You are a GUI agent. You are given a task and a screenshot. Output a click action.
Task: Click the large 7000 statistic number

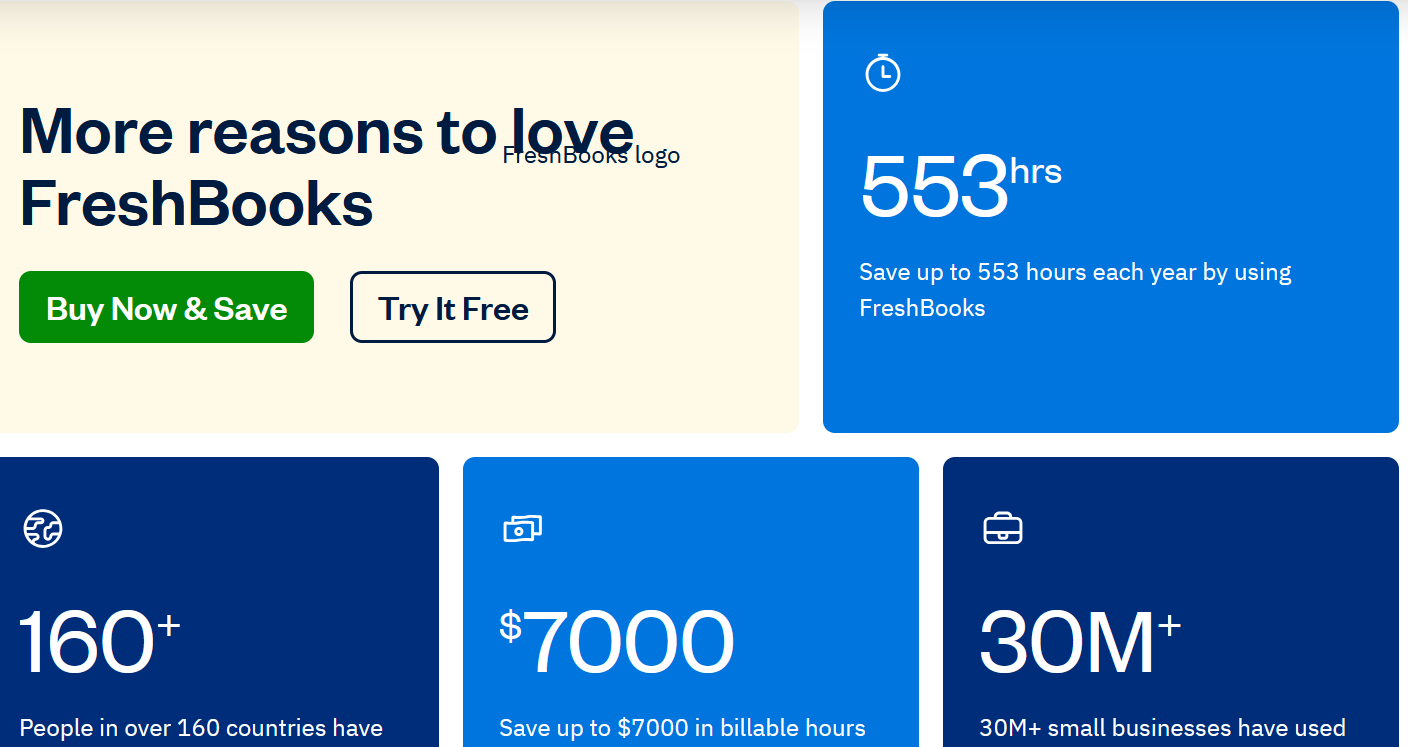tap(629, 644)
